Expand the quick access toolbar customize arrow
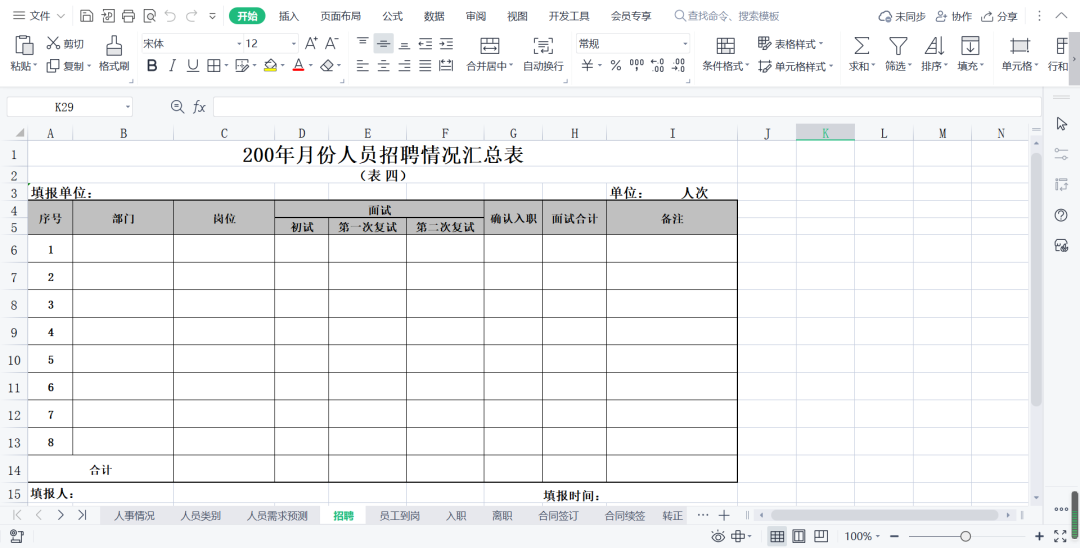 pyautogui.click(x=212, y=16)
